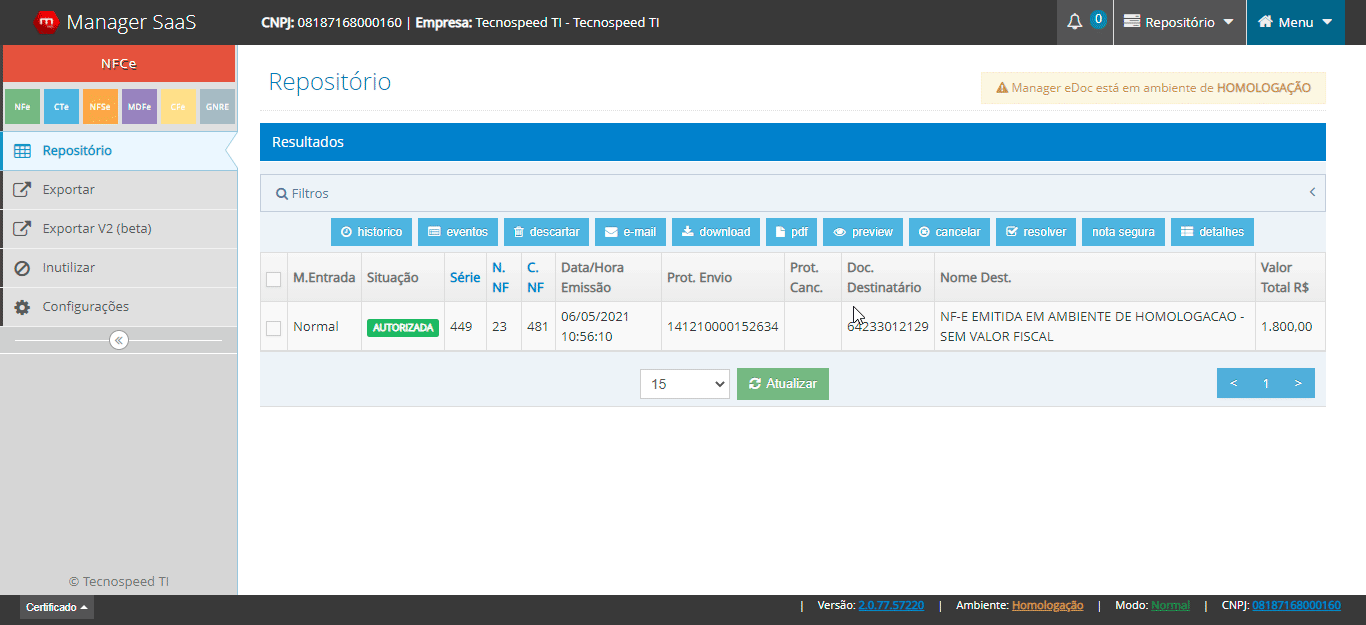This screenshot has height=625, width=1366.
Task: Click the Manager SaaS logo icon
Action: (x=46, y=22)
